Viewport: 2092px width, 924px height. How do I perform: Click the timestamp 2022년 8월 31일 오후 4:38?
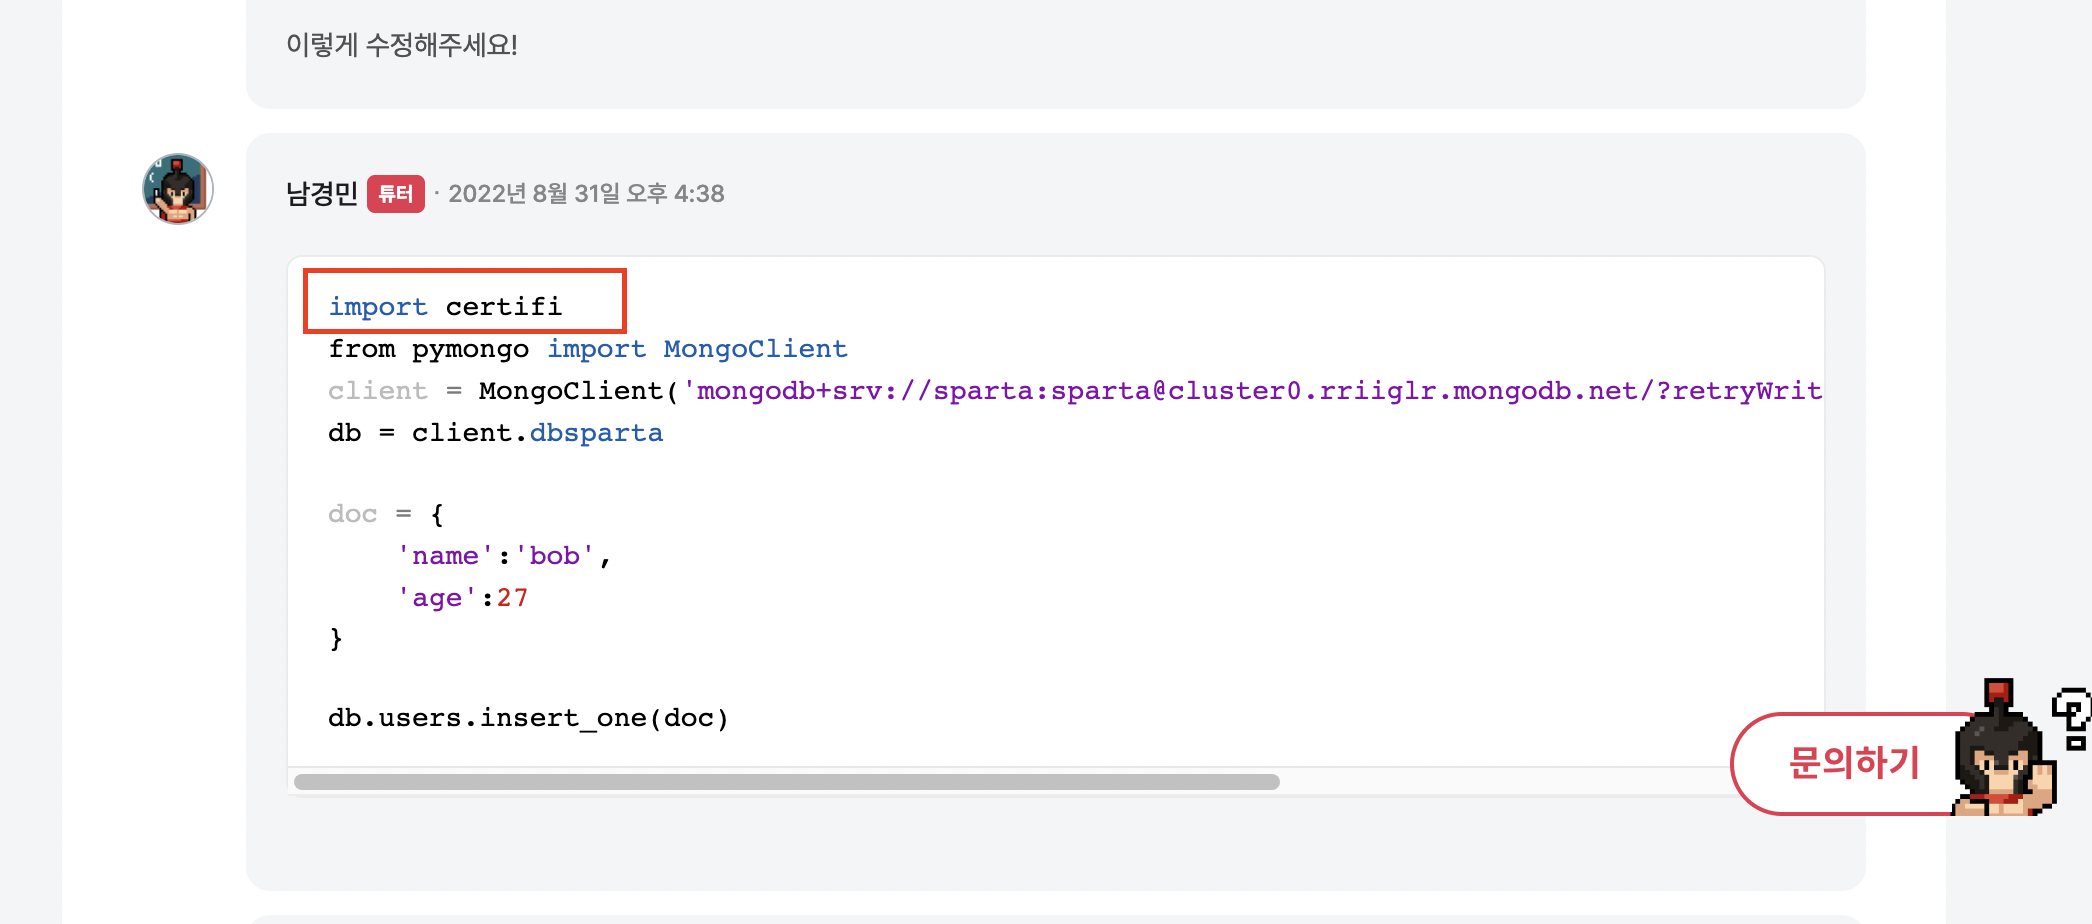coord(586,194)
